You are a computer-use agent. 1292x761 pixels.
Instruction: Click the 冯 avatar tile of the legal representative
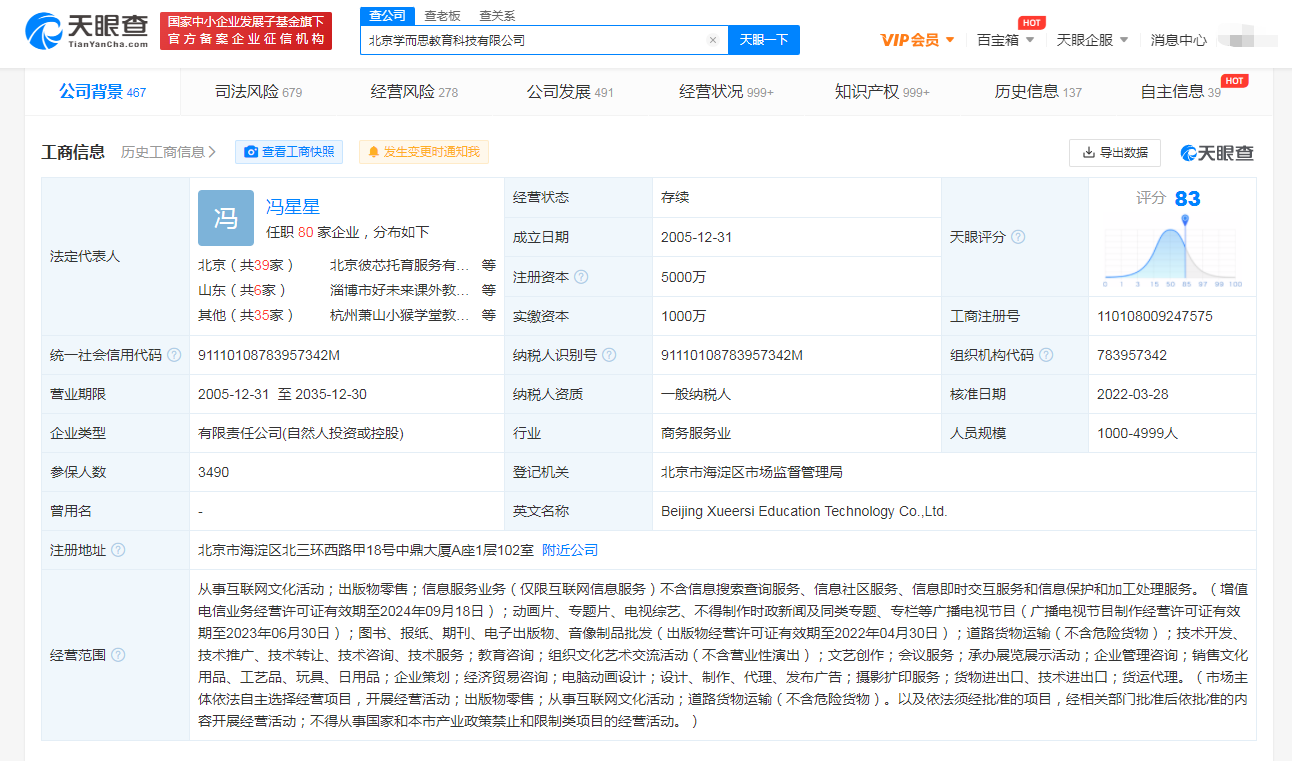(x=226, y=218)
